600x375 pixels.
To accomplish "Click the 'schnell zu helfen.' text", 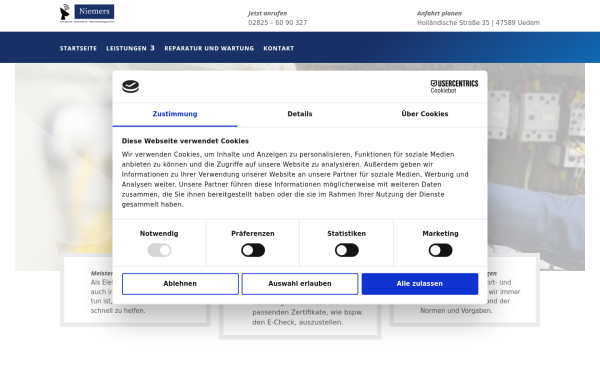I will 118,311.
